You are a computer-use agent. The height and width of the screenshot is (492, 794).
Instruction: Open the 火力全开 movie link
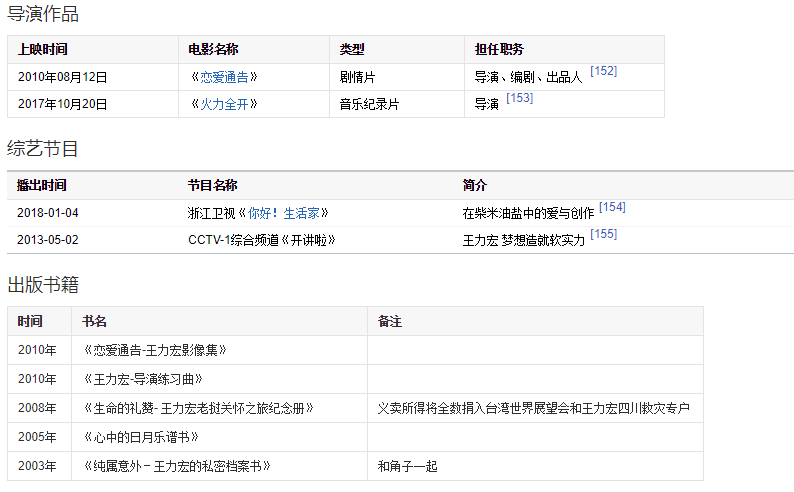click(x=224, y=104)
